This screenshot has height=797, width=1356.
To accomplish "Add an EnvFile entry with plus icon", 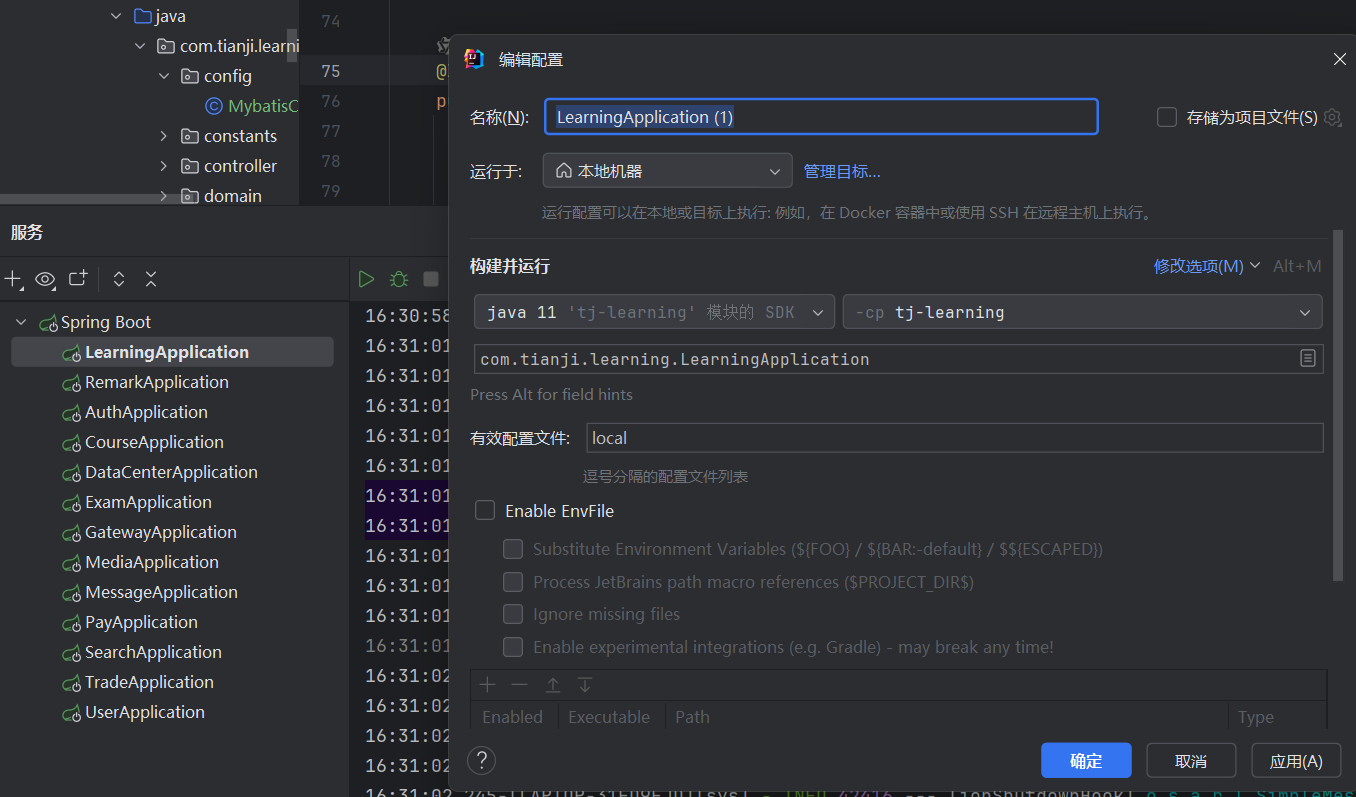I will [487, 685].
